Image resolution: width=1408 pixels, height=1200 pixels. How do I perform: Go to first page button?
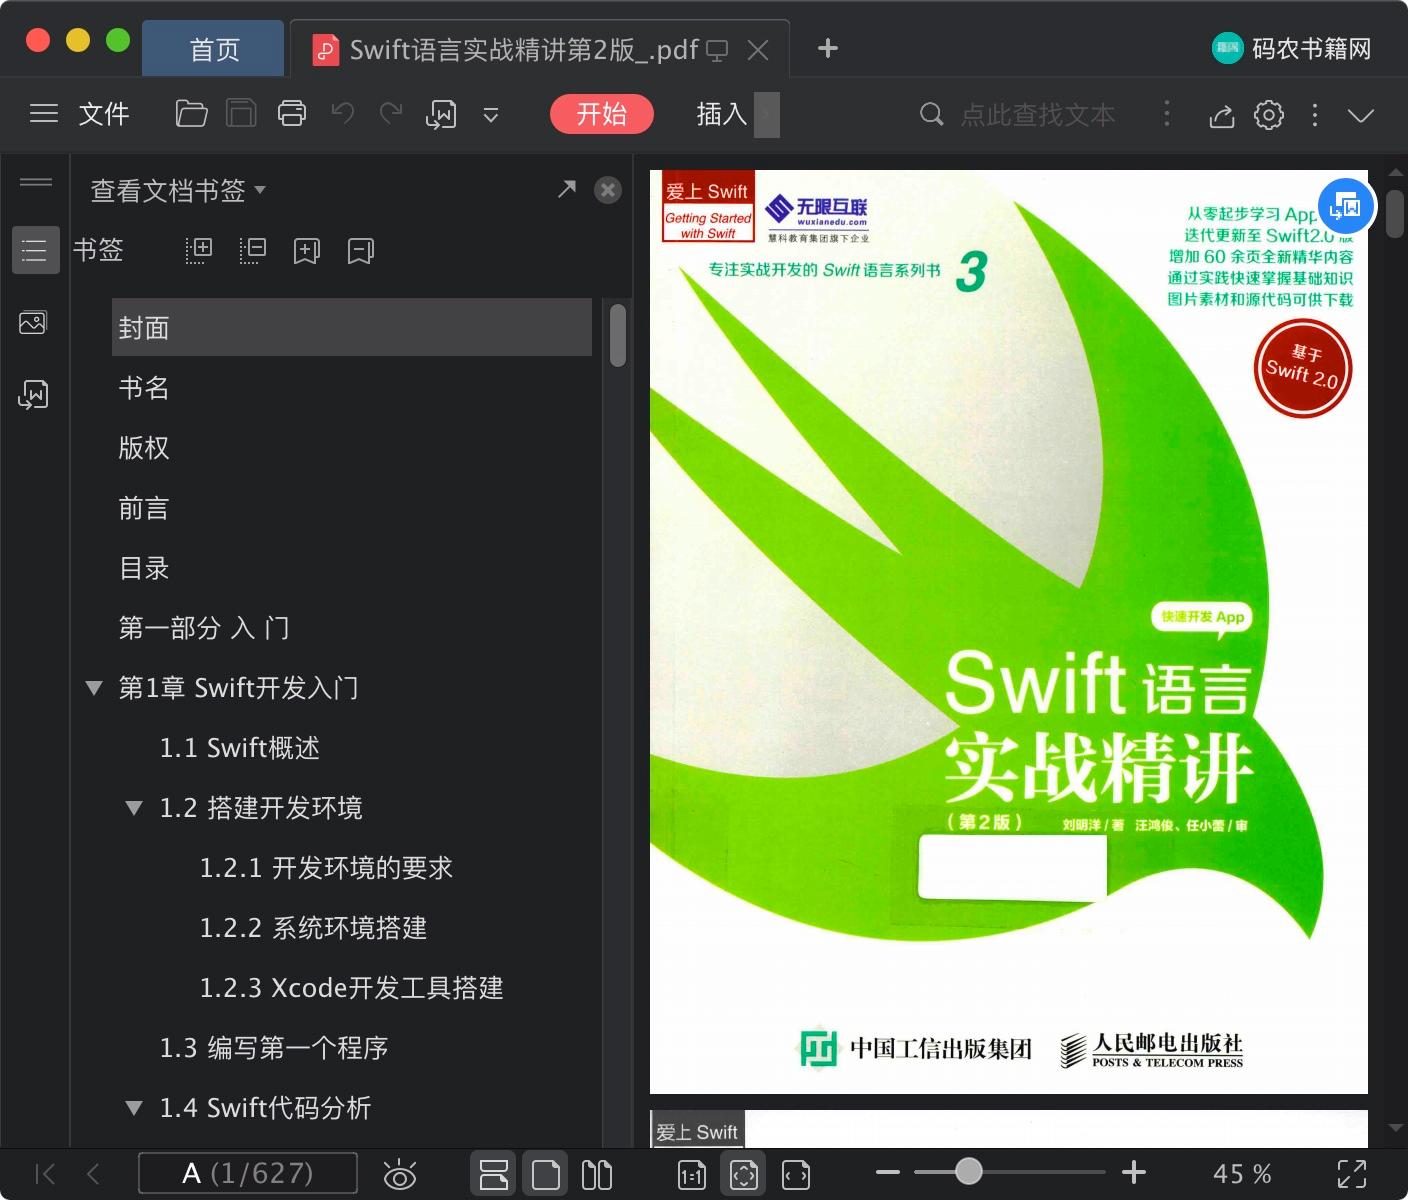45,1173
